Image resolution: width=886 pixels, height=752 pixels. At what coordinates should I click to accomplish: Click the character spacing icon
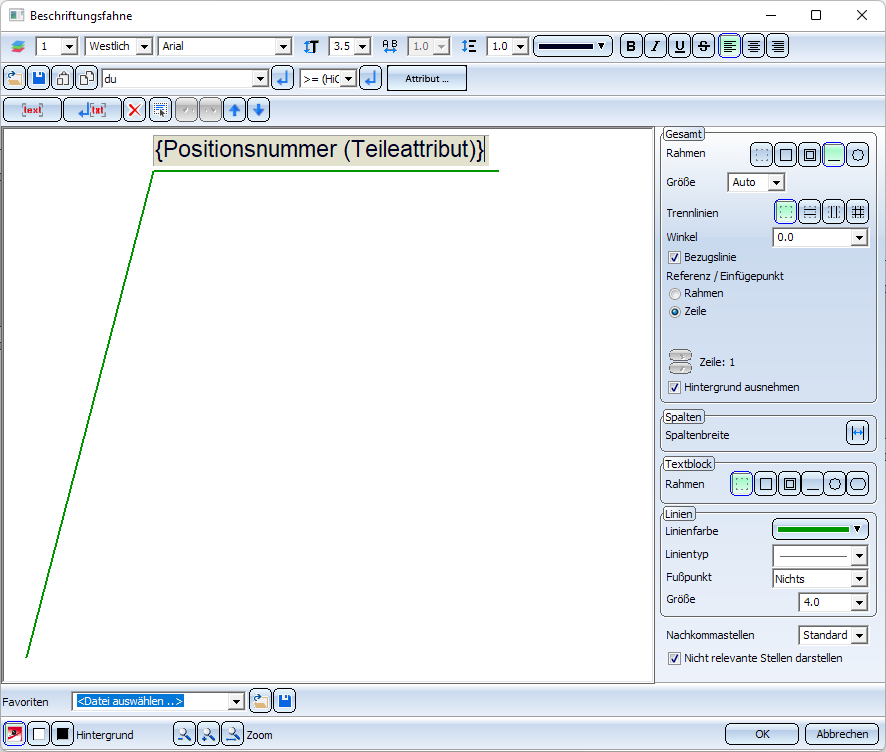(390, 46)
